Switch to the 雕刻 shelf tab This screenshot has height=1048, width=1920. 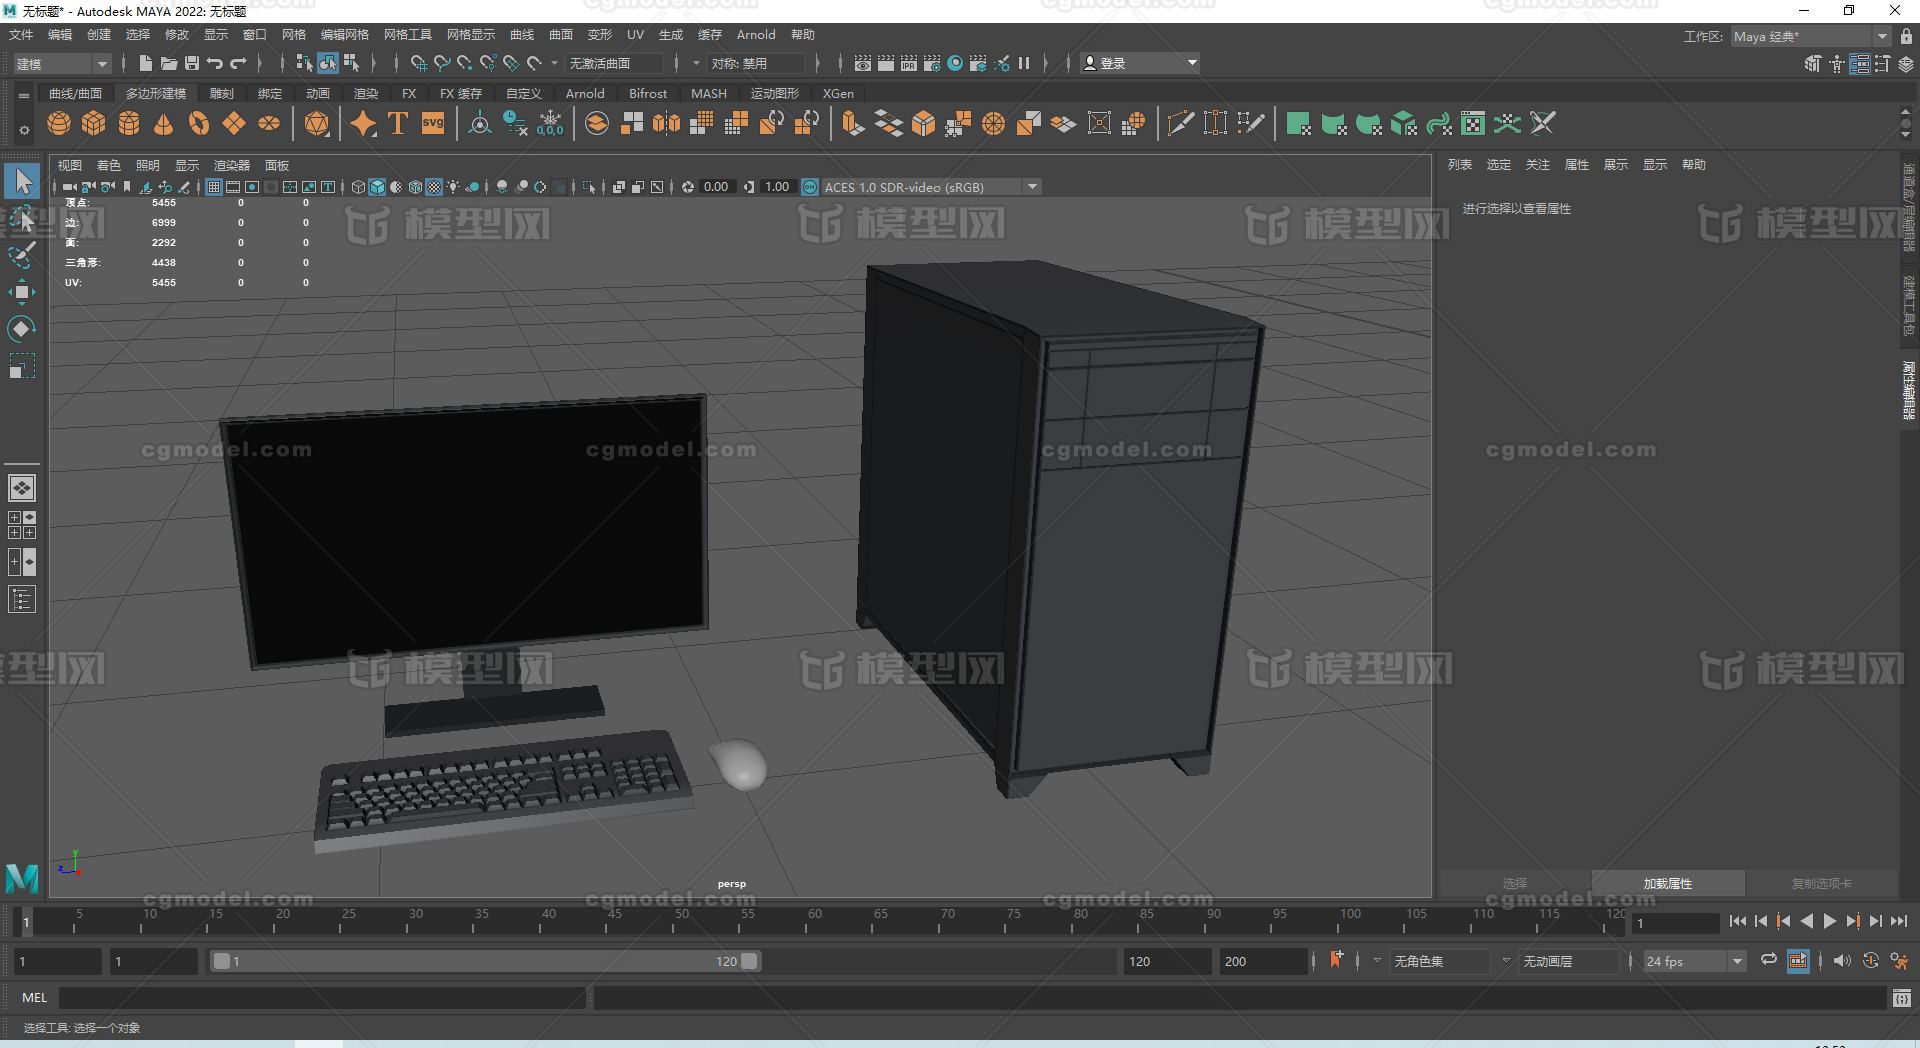222,94
